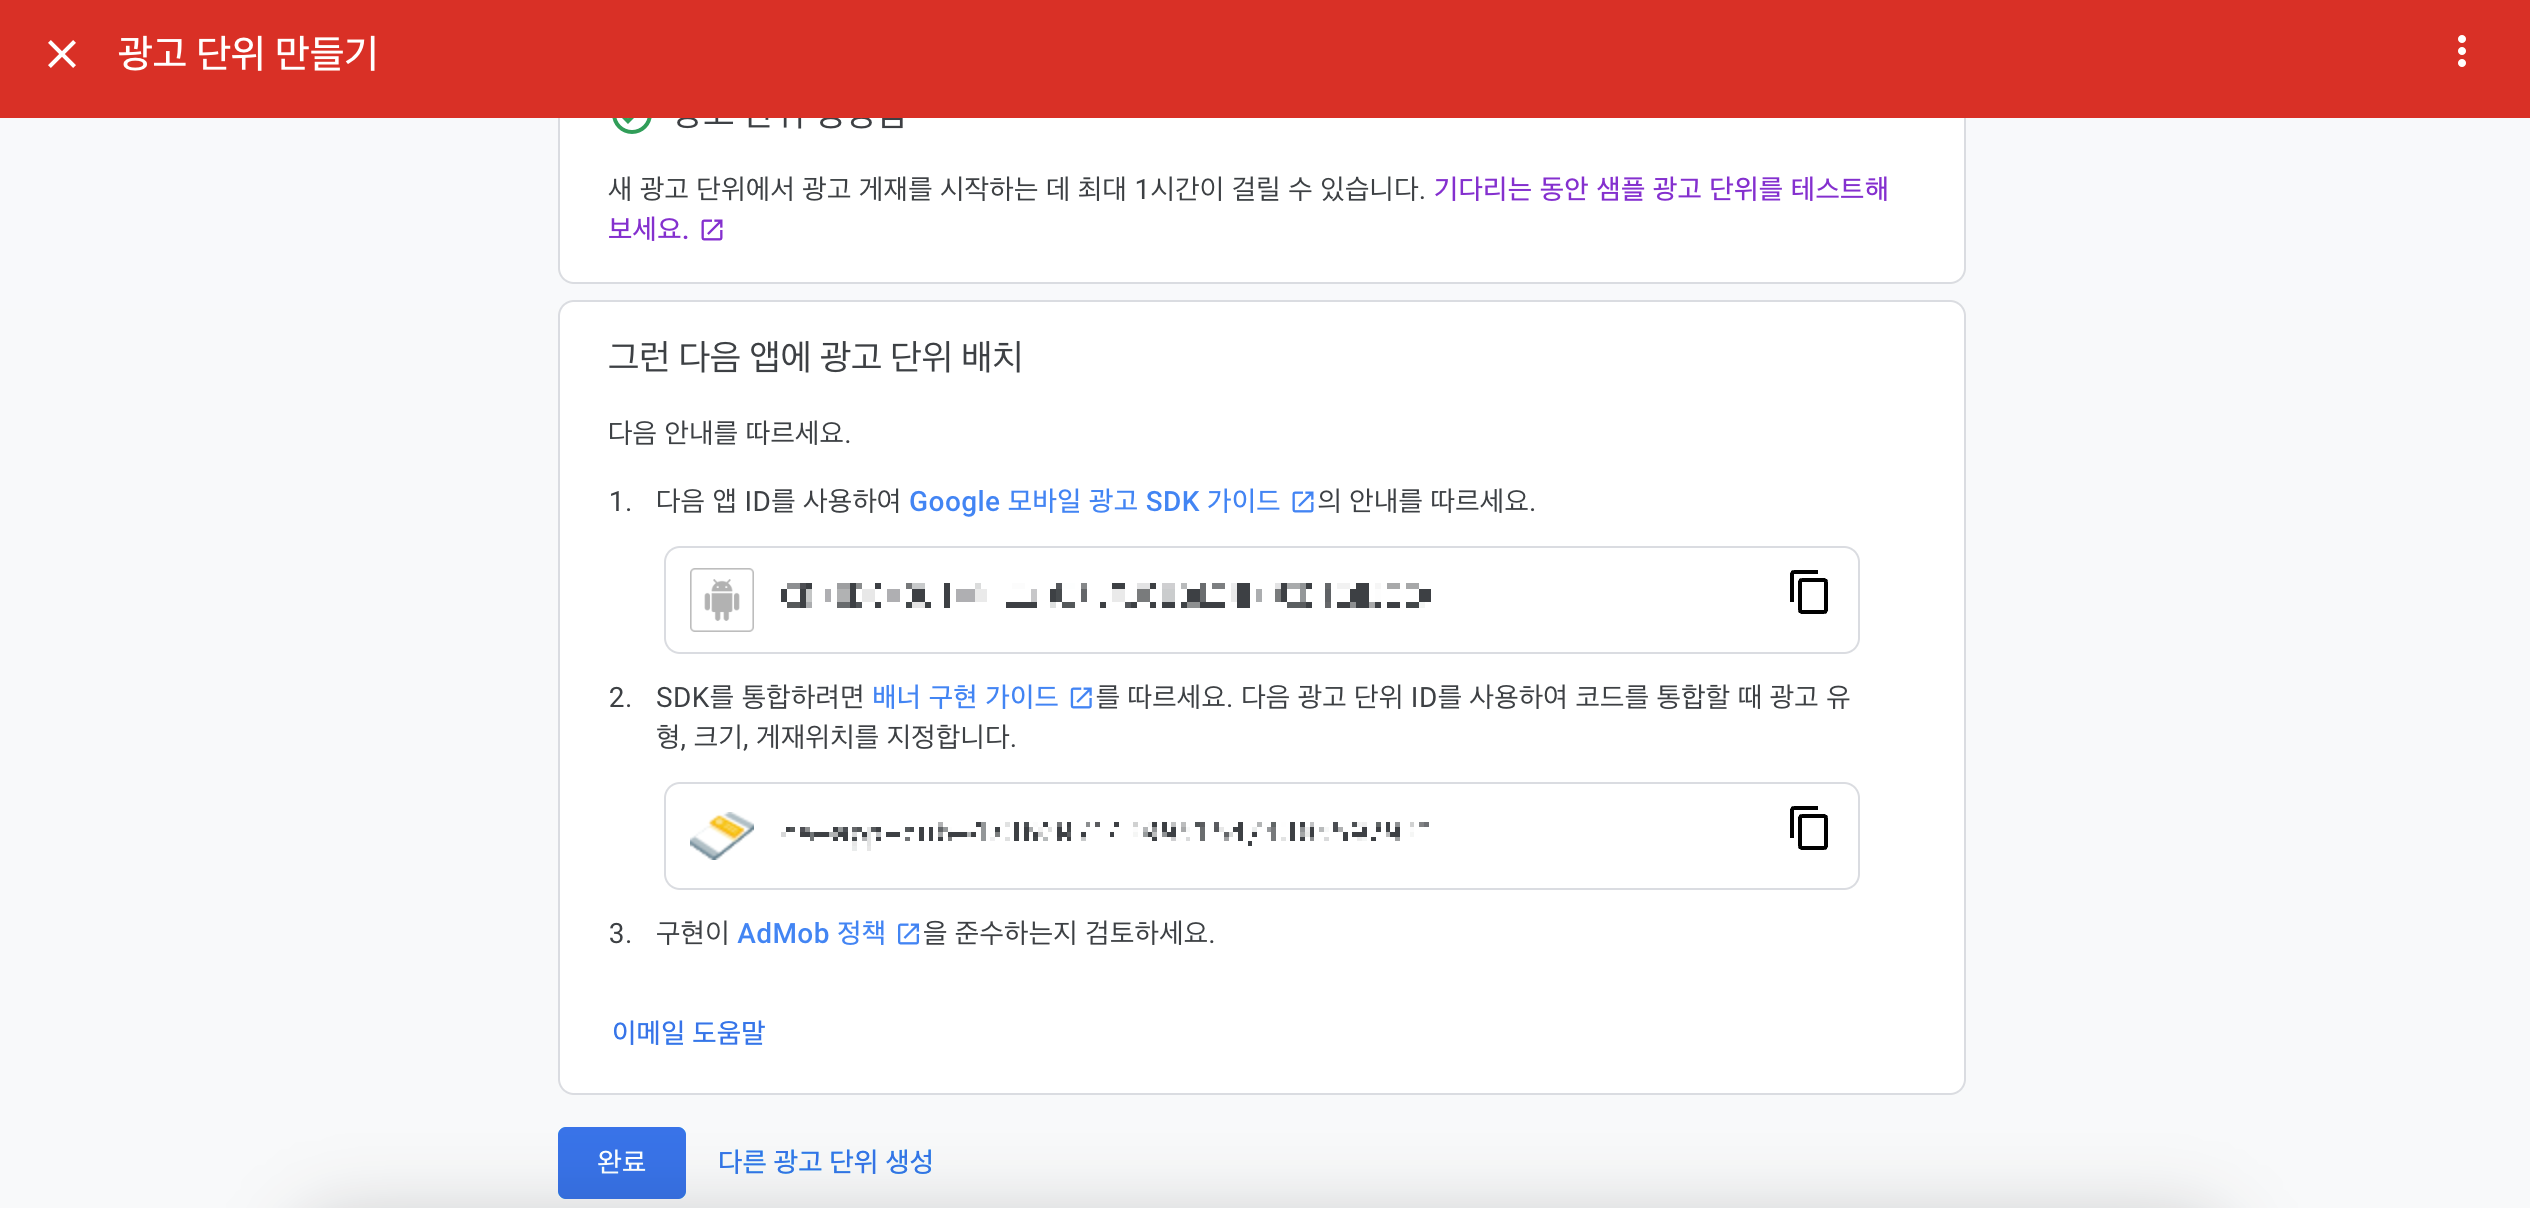Click the 광고 단위 만들기 header title
Screen dimensions: 2530x1208
coord(248,54)
